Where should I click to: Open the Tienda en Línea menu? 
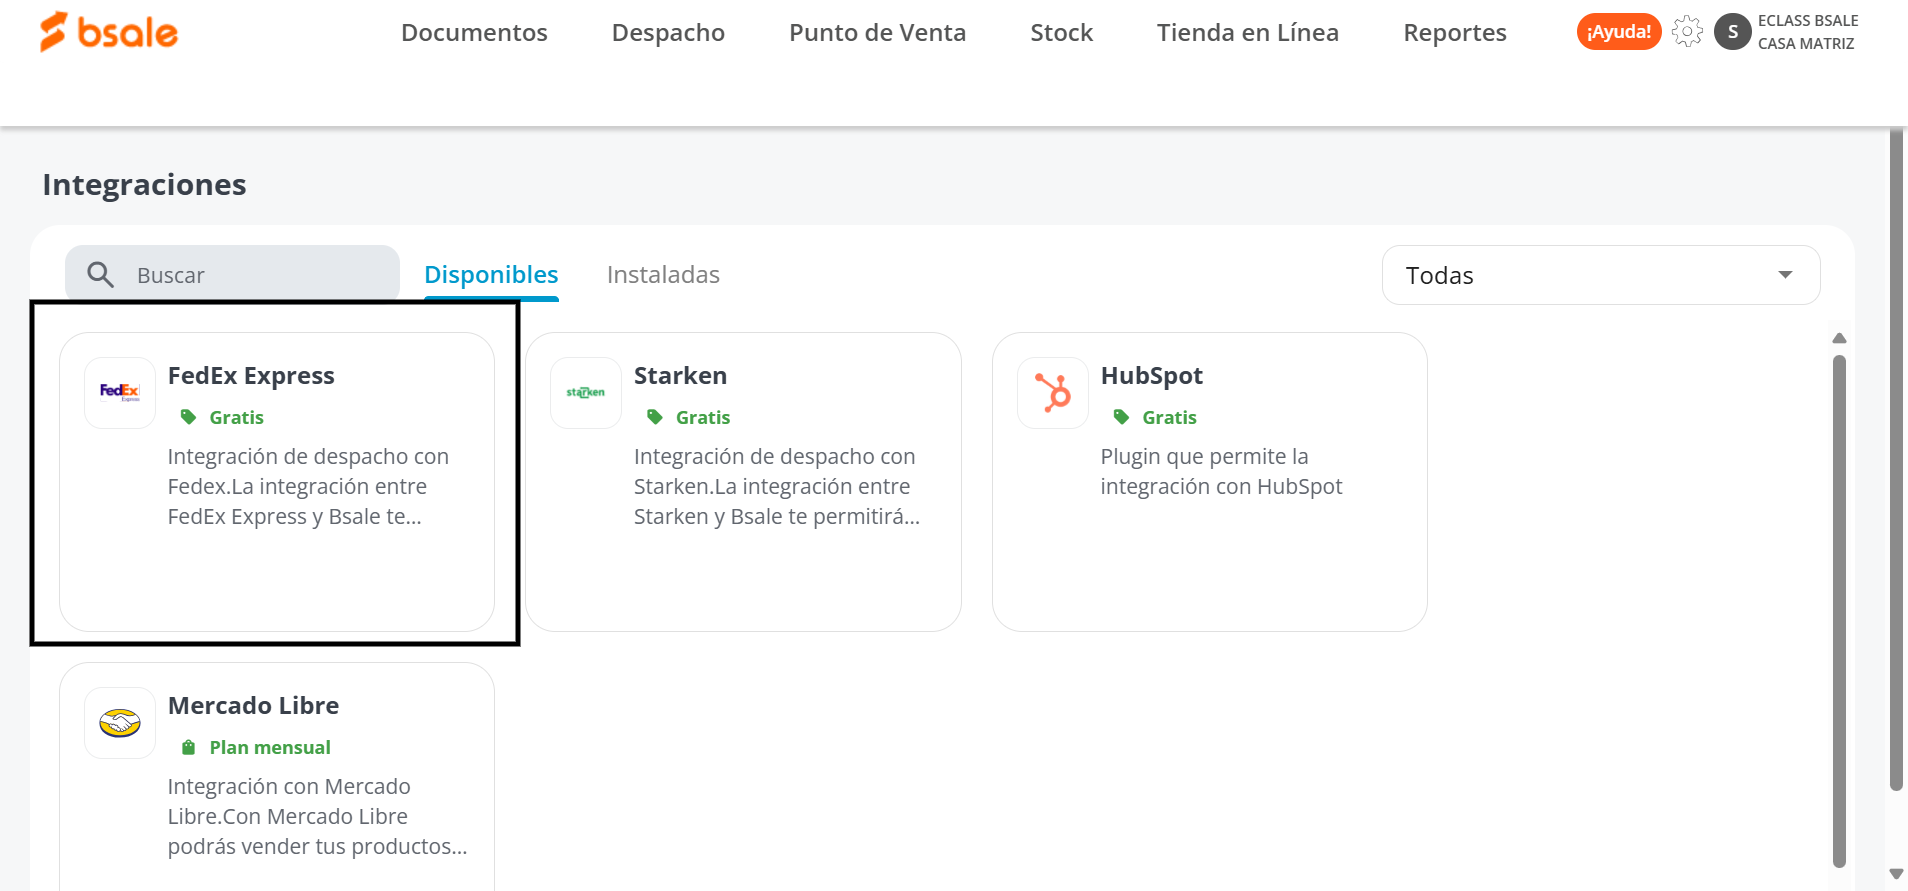1247,32
